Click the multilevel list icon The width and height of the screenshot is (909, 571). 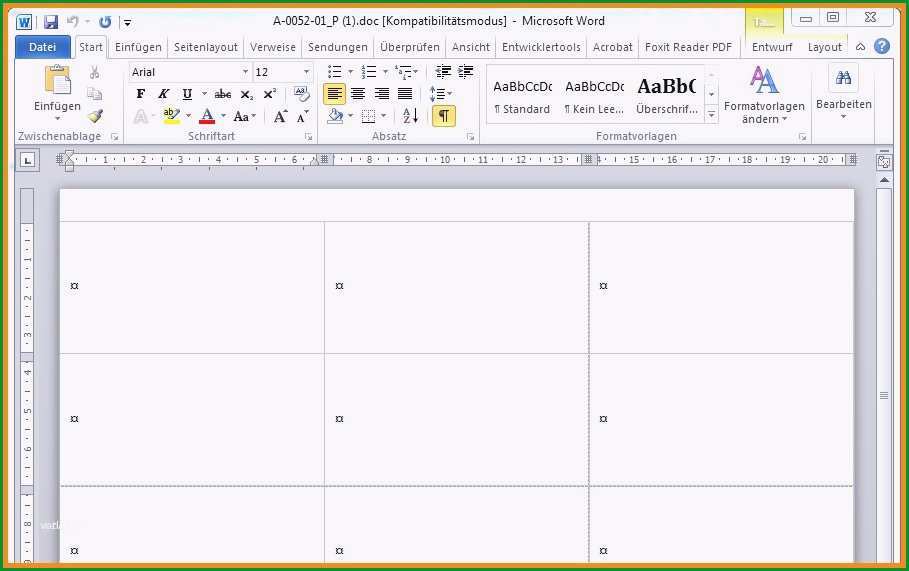pos(403,72)
